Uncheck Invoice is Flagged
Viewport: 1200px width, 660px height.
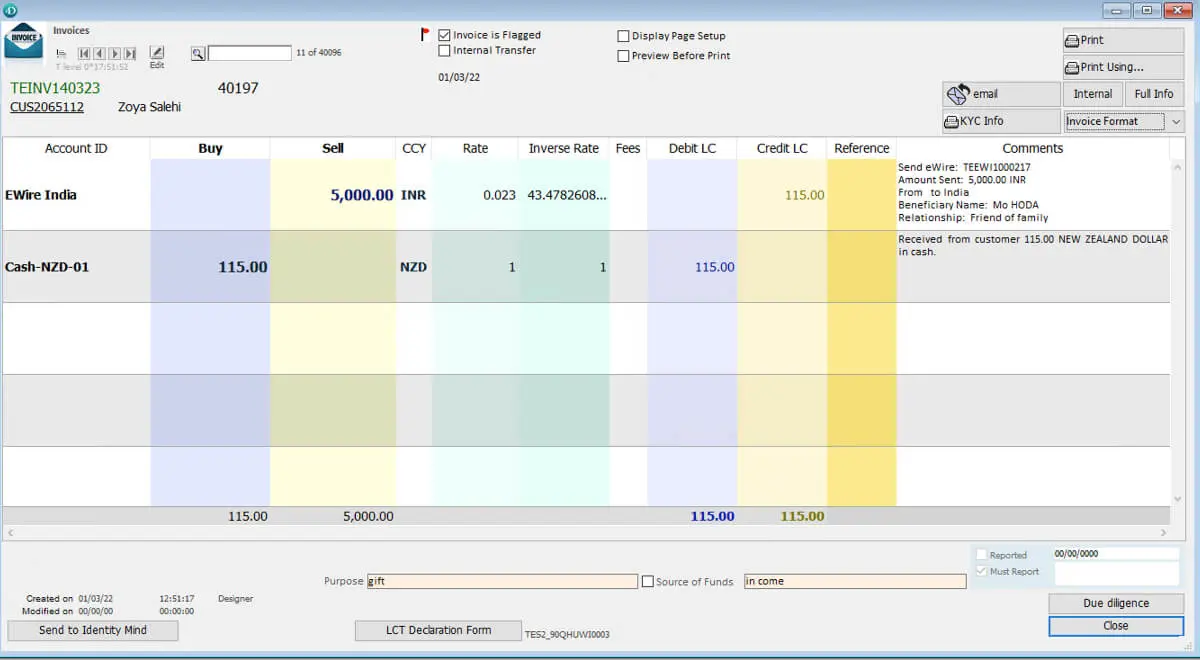(444, 35)
